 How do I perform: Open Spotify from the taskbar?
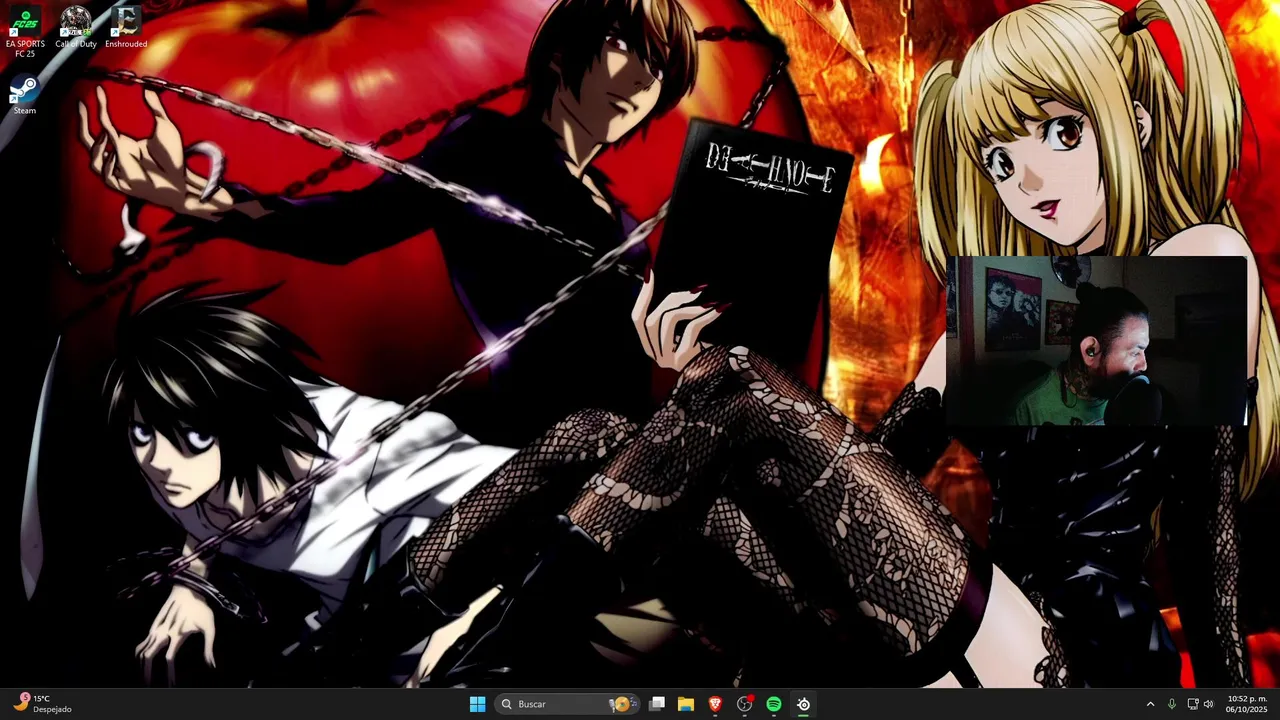pyautogui.click(x=774, y=704)
